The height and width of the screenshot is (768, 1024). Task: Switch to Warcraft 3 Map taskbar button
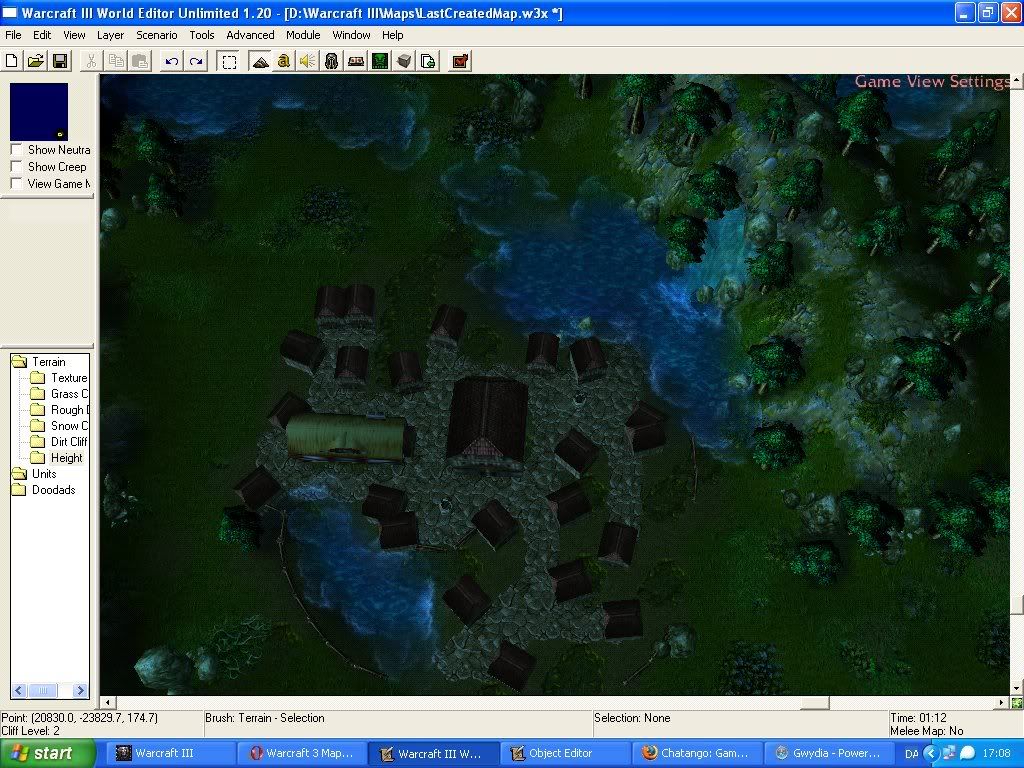coord(302,753)
